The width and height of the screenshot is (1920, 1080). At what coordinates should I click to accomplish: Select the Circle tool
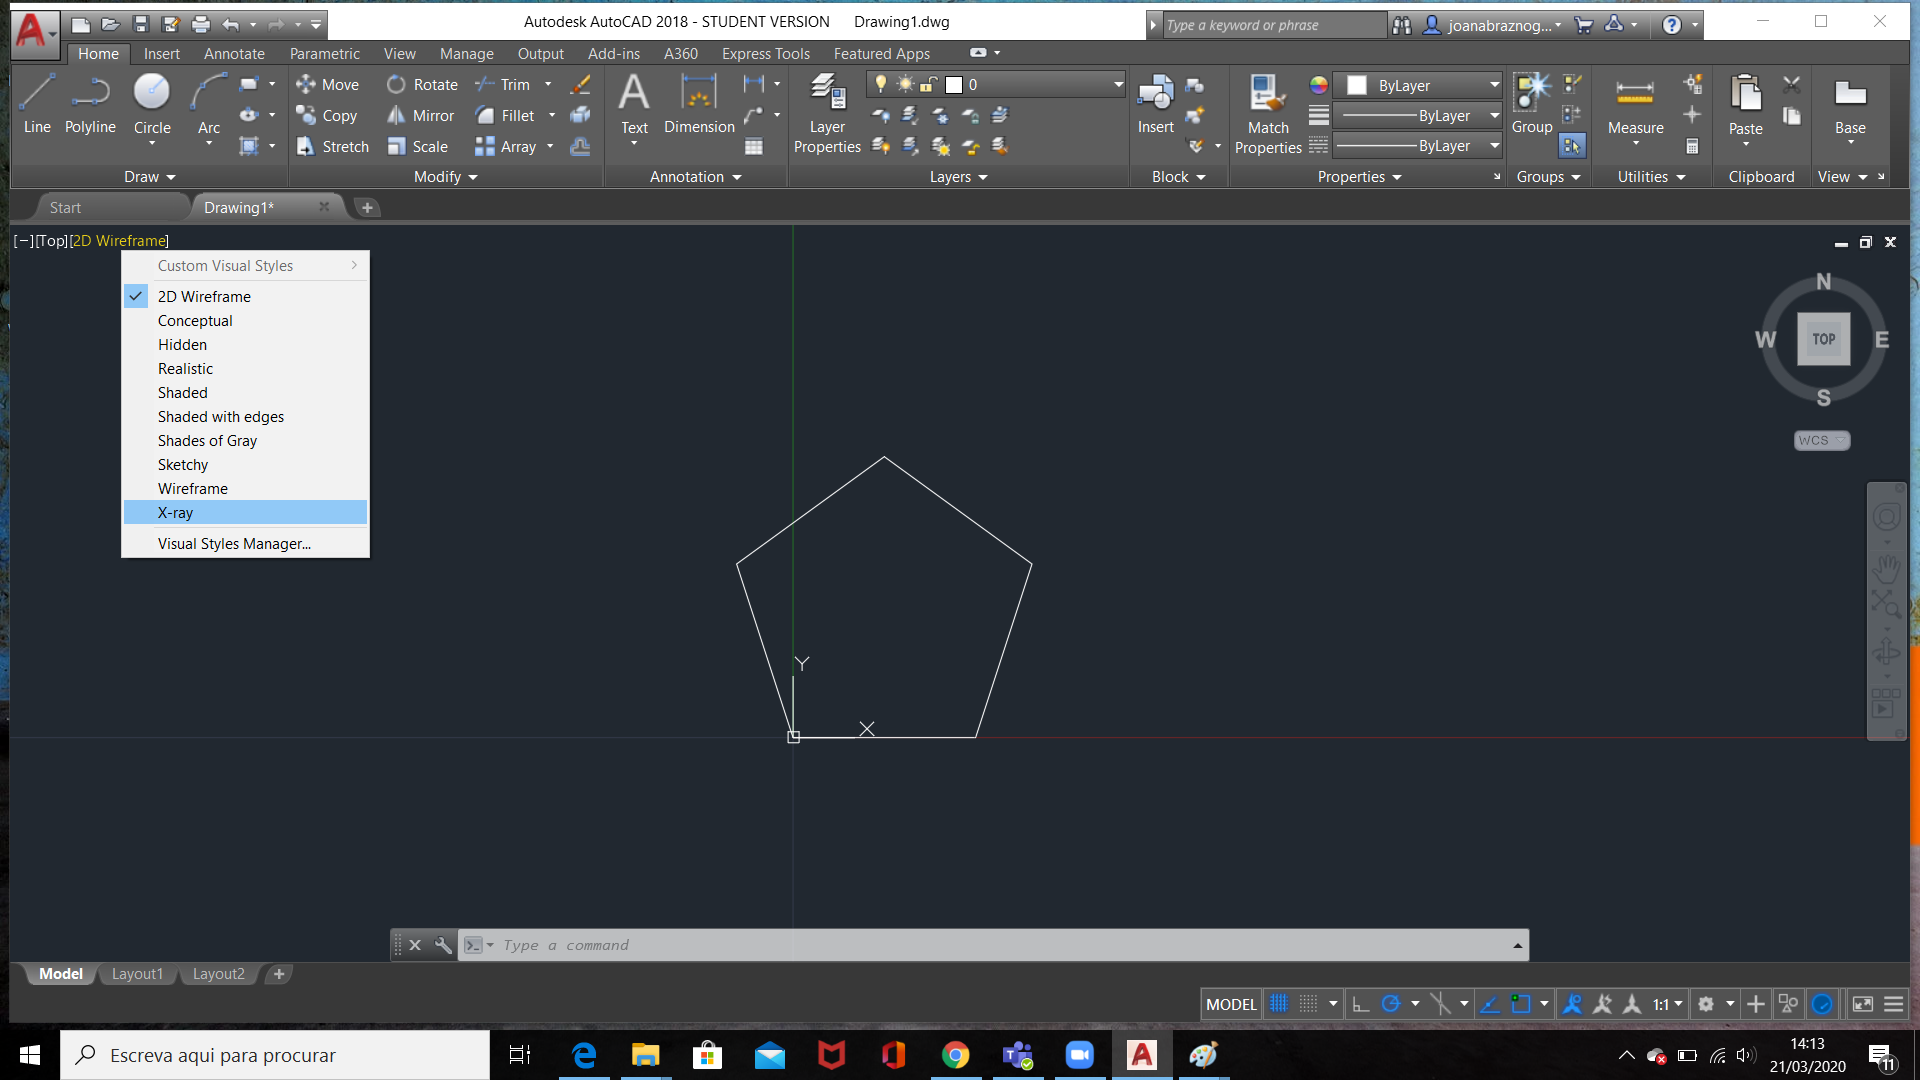(x=152, y=104)
